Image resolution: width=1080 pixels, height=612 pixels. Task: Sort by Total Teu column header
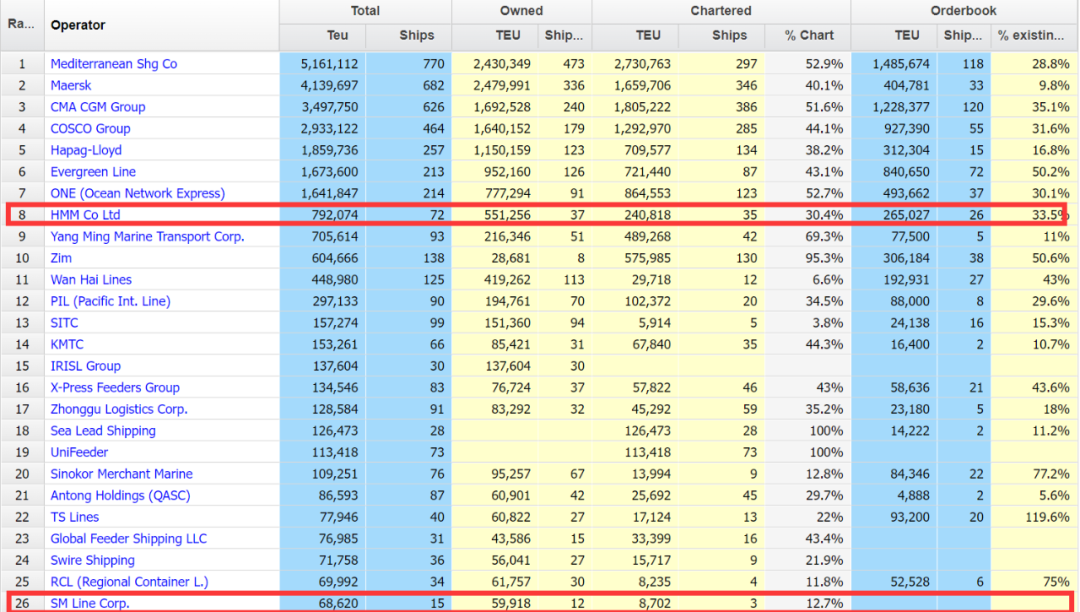tap(338, 36)
